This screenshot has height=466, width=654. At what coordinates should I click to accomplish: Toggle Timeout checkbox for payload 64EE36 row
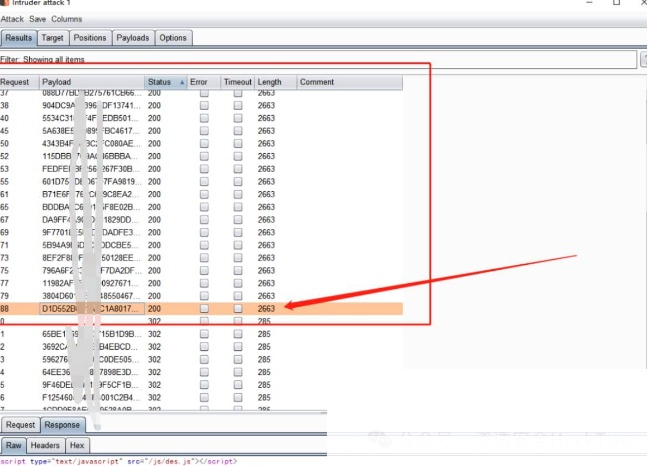tap(238, 373)
